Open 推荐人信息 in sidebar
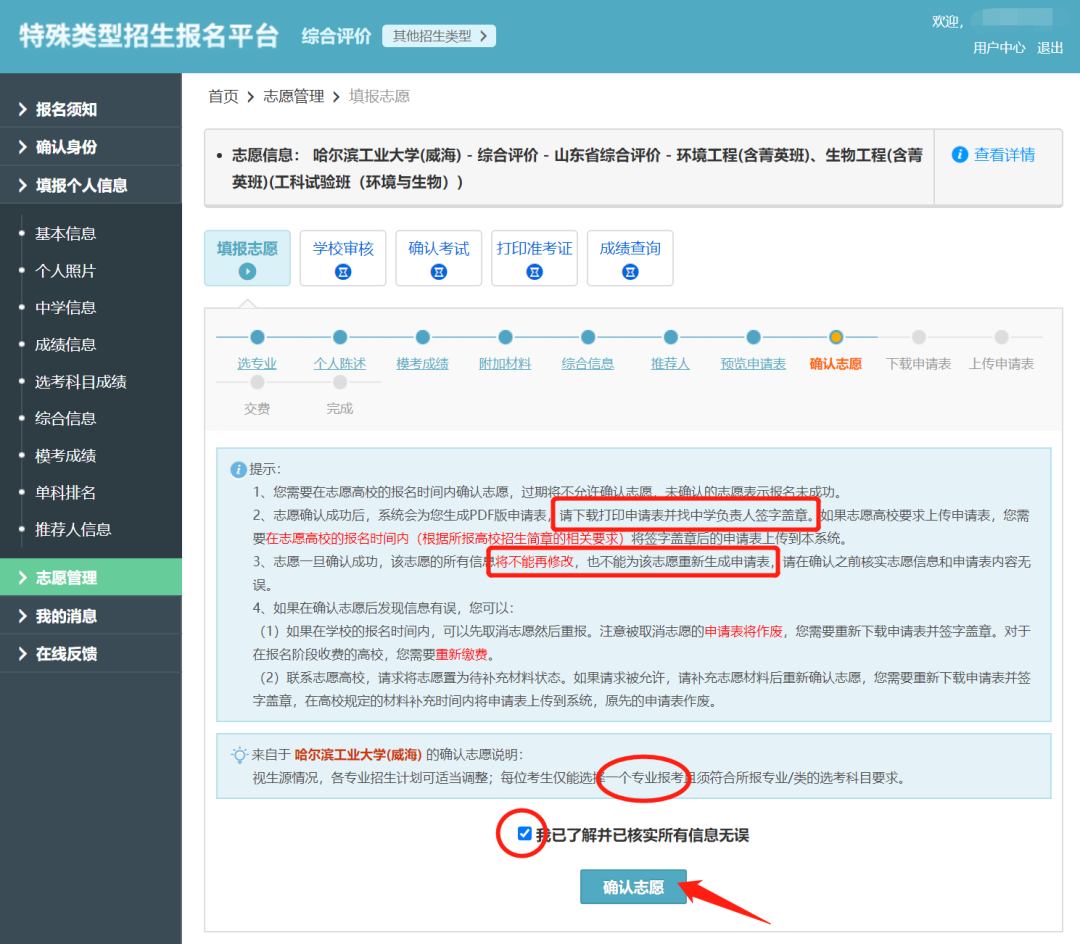Image resolution: width=1080 pixels, height=944 pixels. 73,529
